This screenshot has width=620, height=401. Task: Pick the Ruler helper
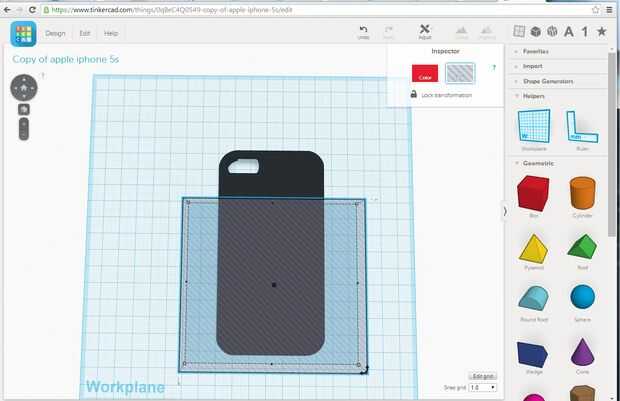pyautogui.click(x=582, y=127)
